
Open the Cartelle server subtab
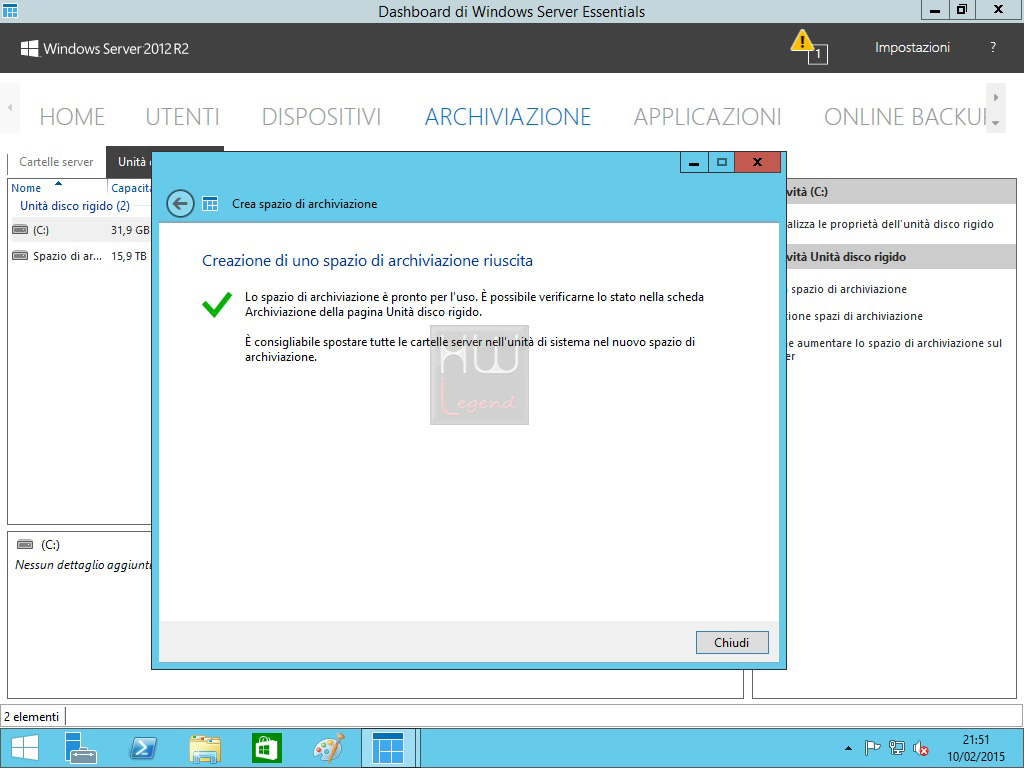tap(56, 162)
